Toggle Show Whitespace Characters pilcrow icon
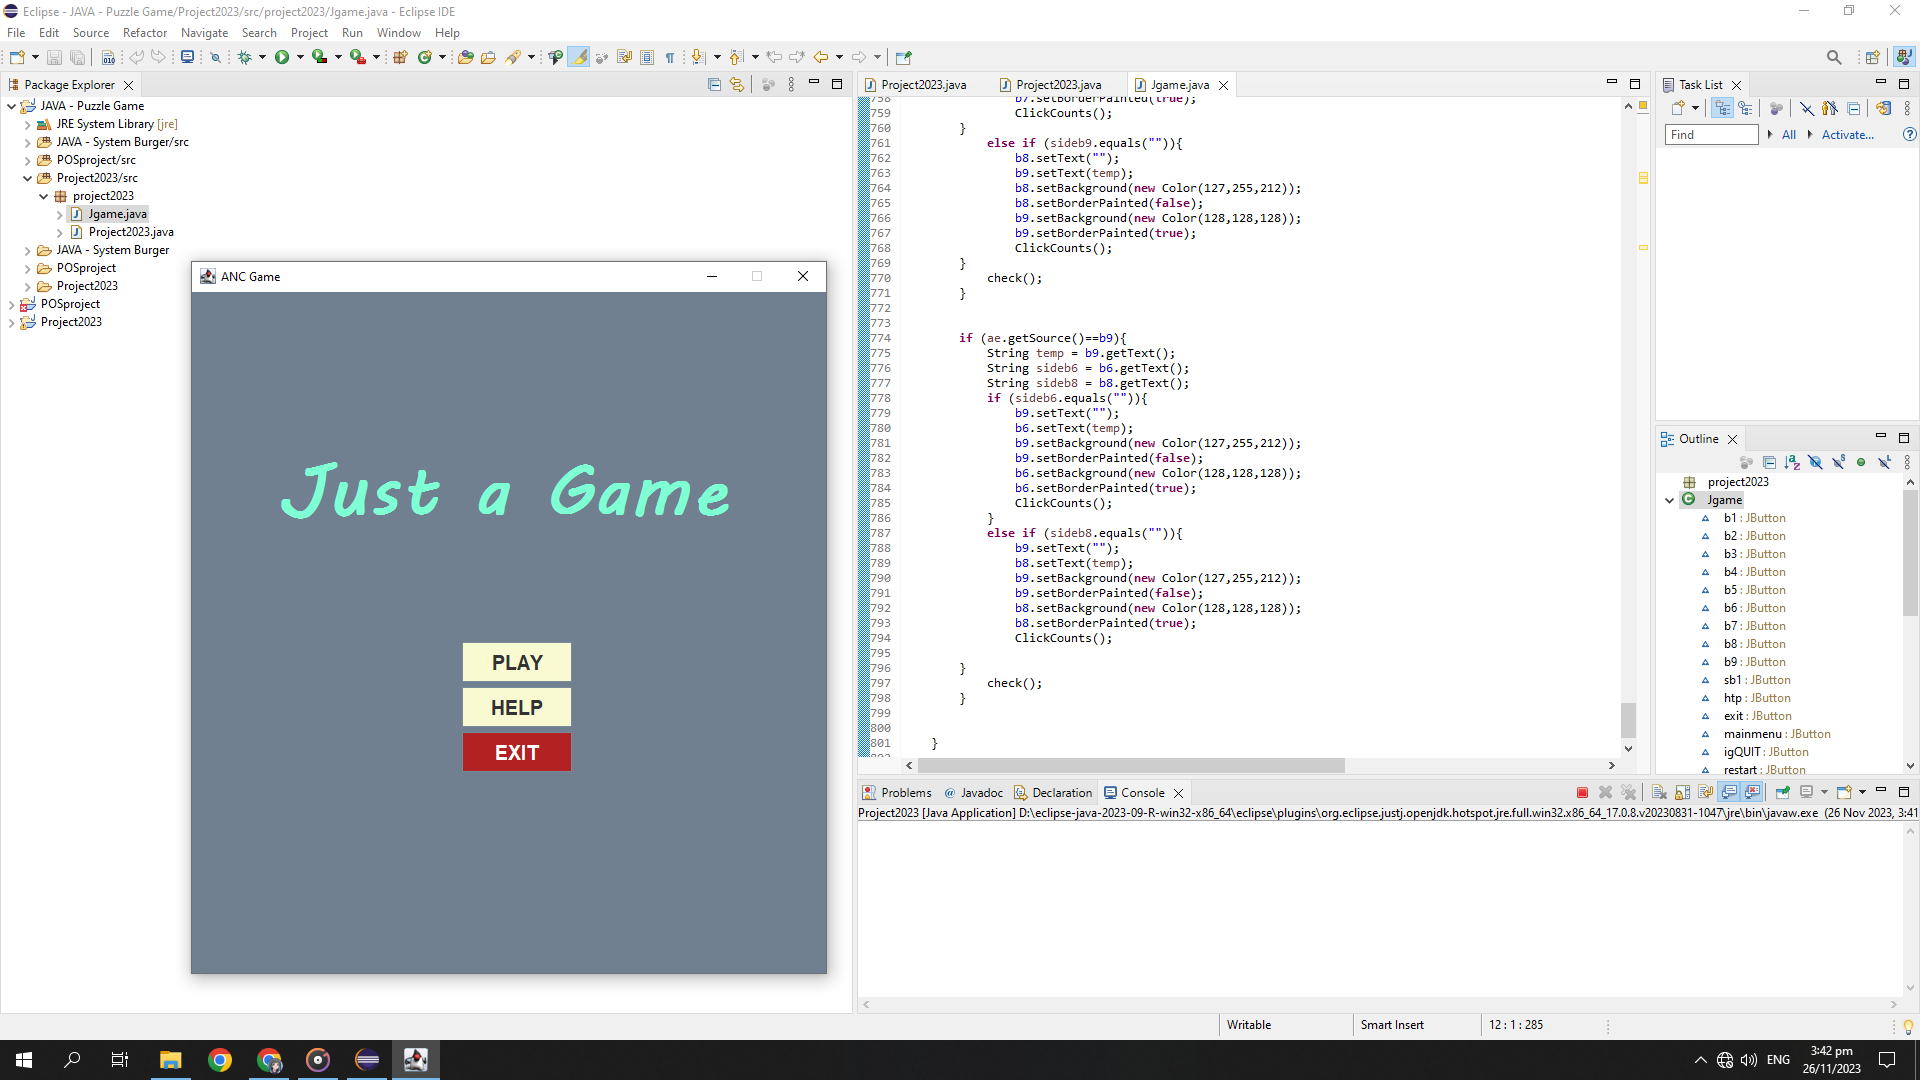 coord(670,57)
